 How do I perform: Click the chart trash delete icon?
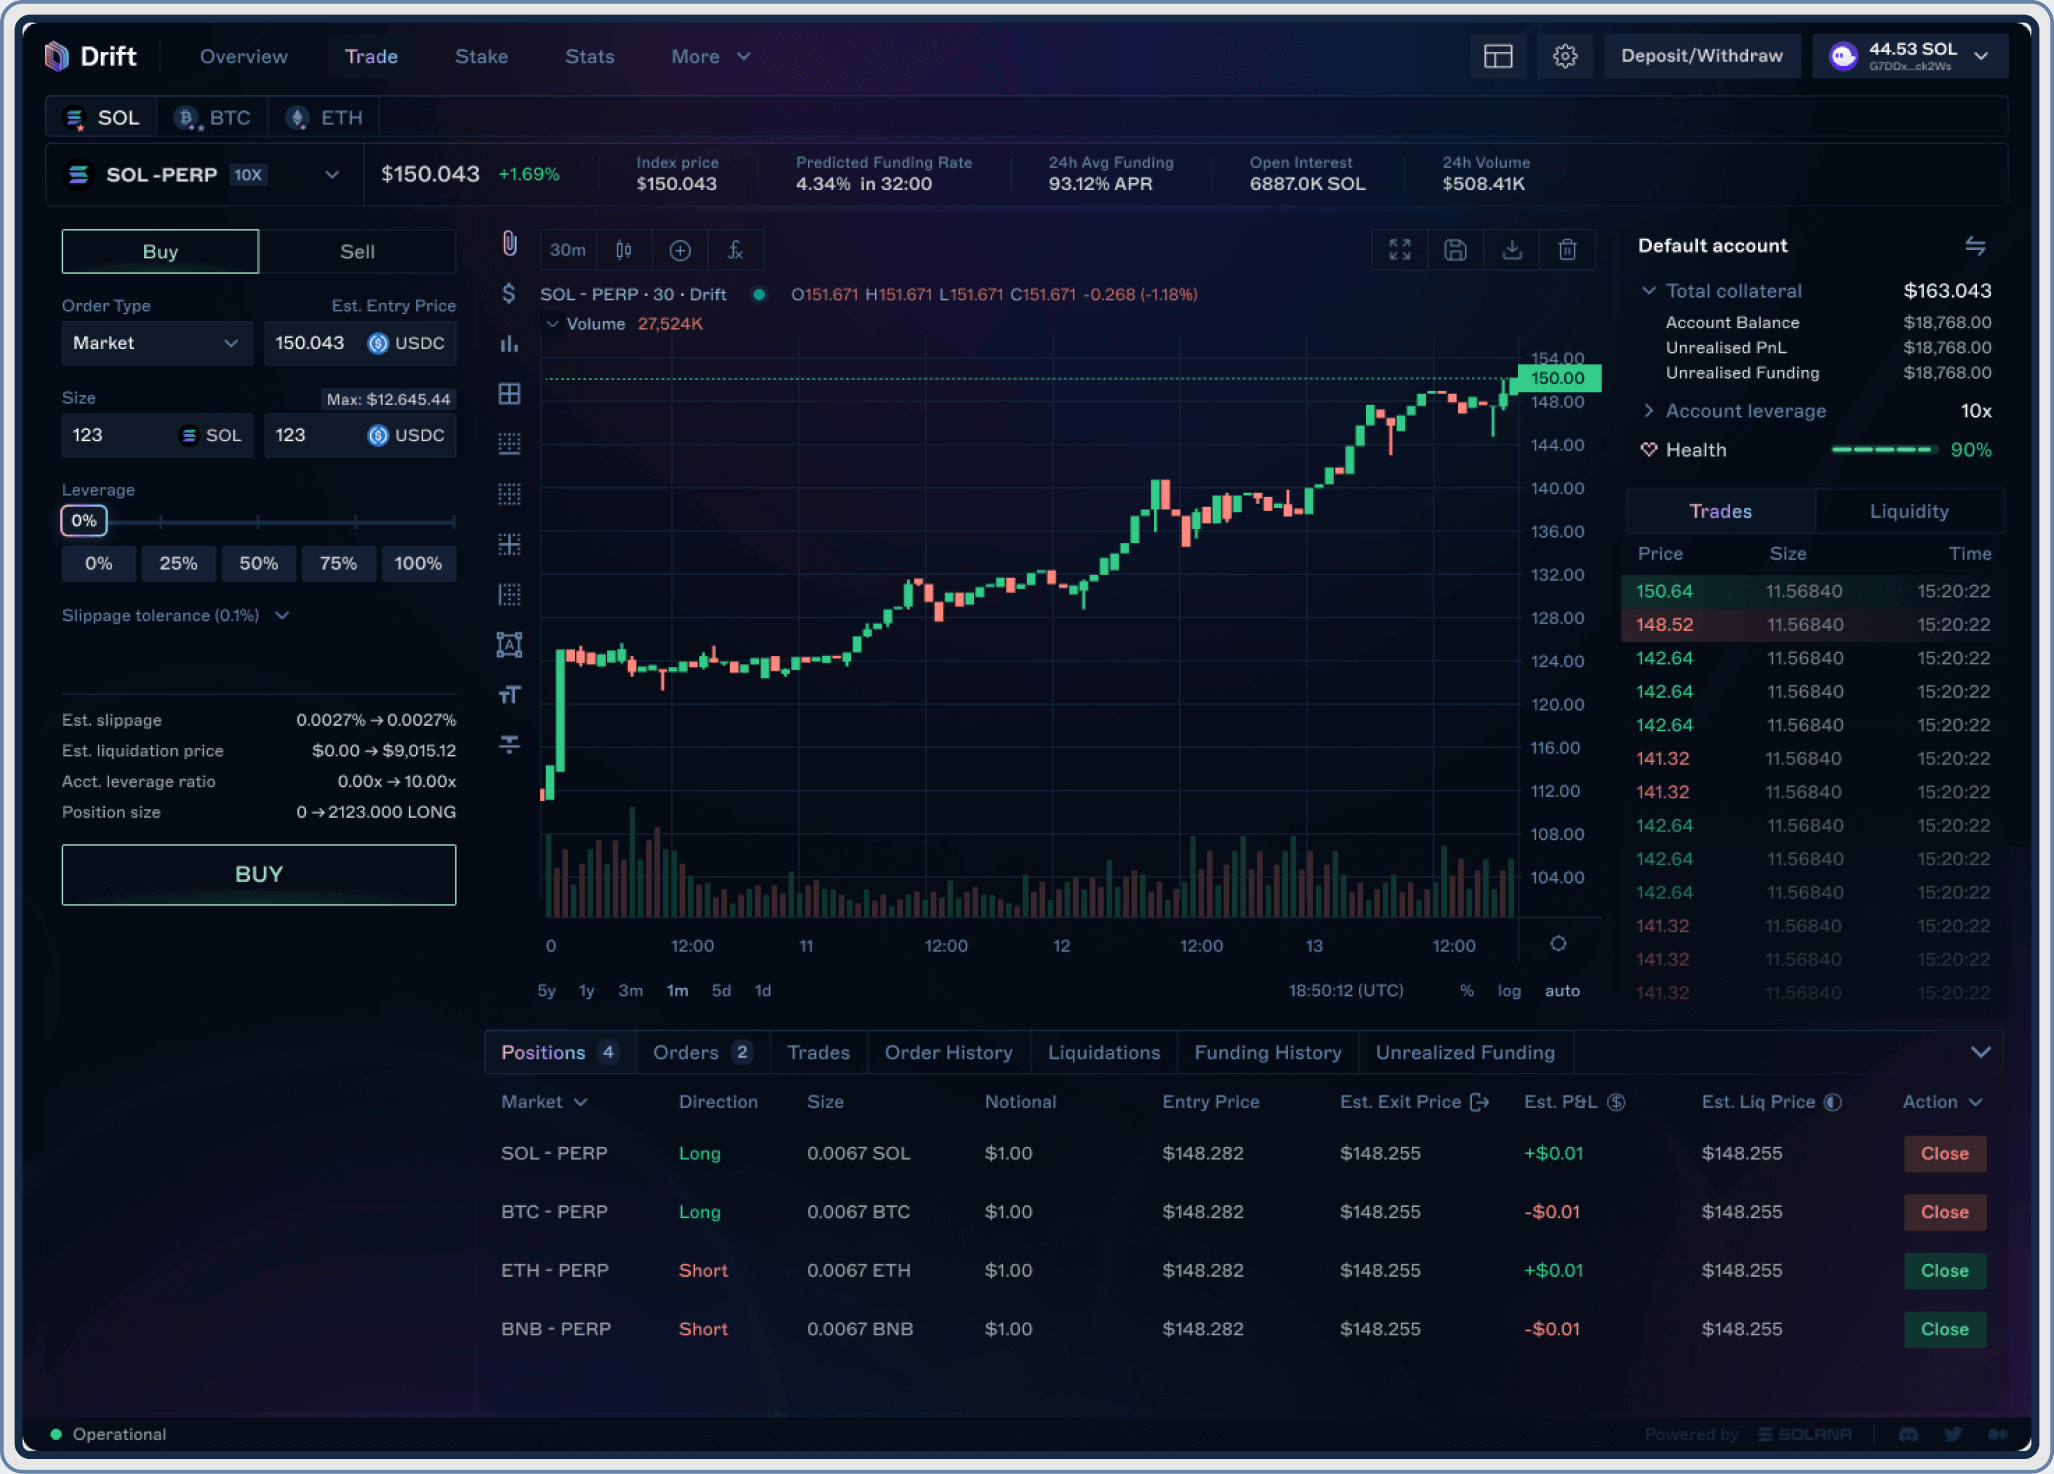[x=1567, y=250]
